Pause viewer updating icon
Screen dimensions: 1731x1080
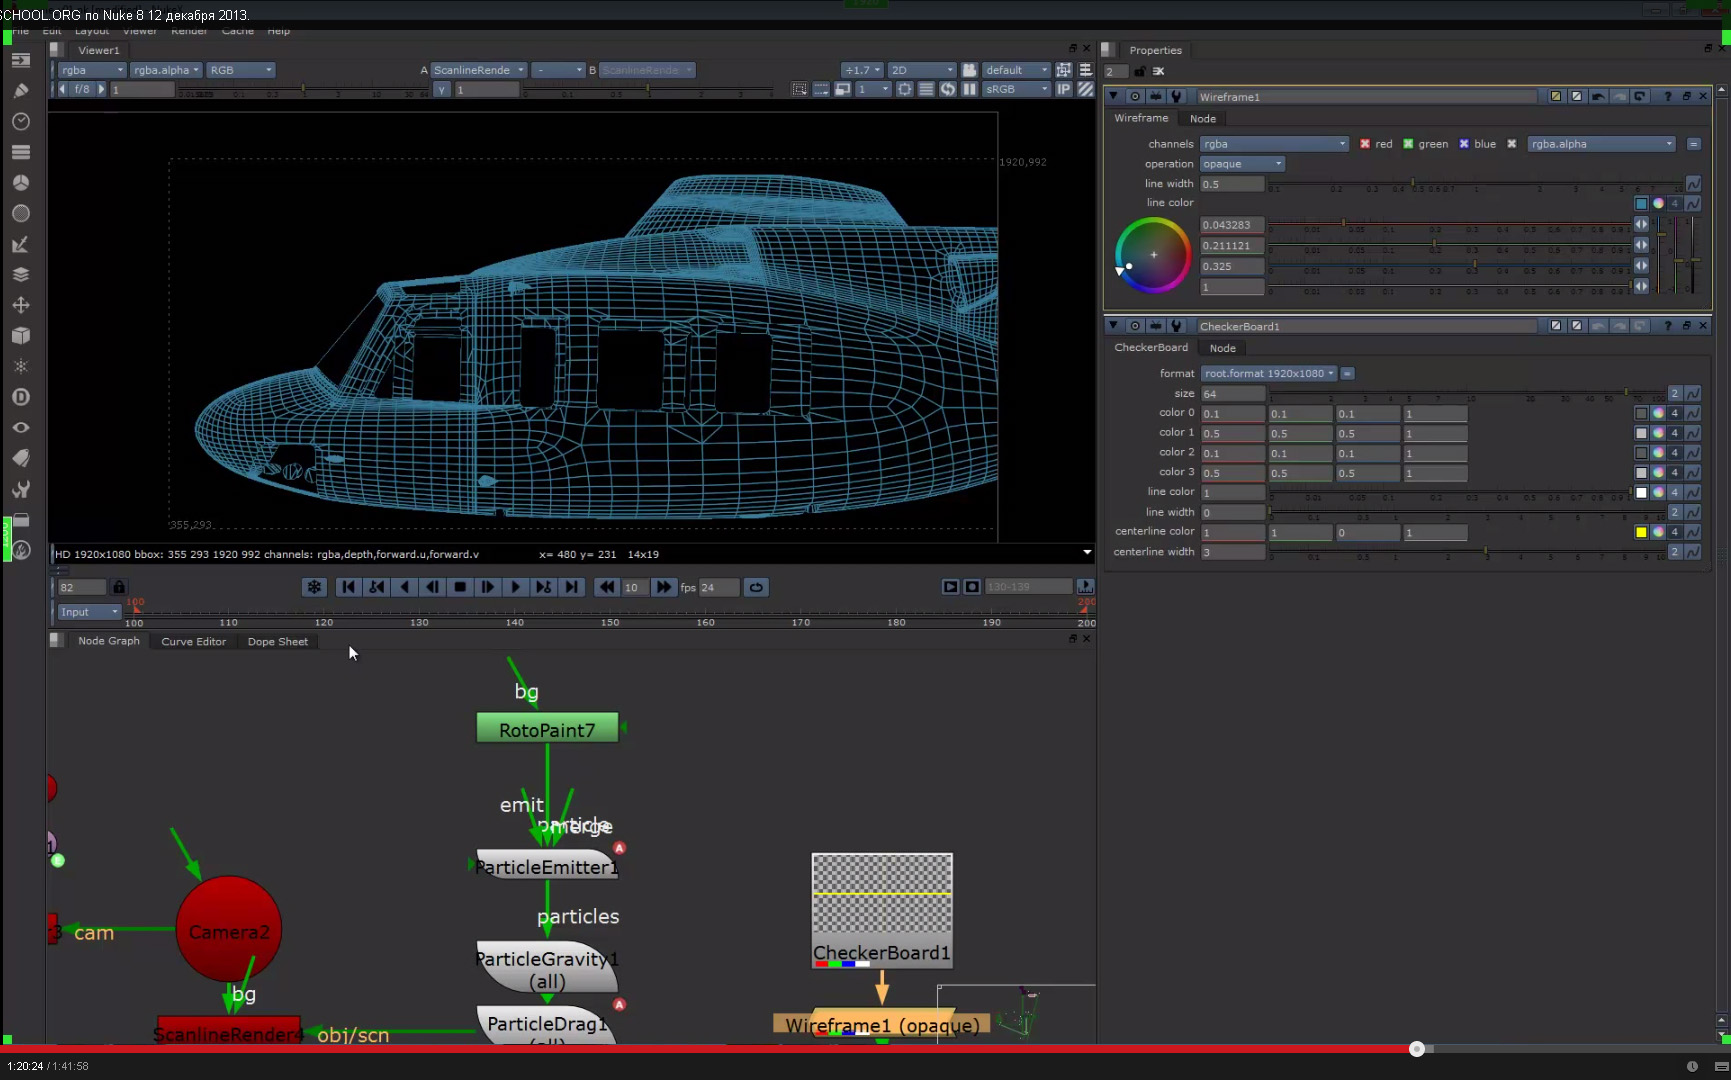[969, 89]
